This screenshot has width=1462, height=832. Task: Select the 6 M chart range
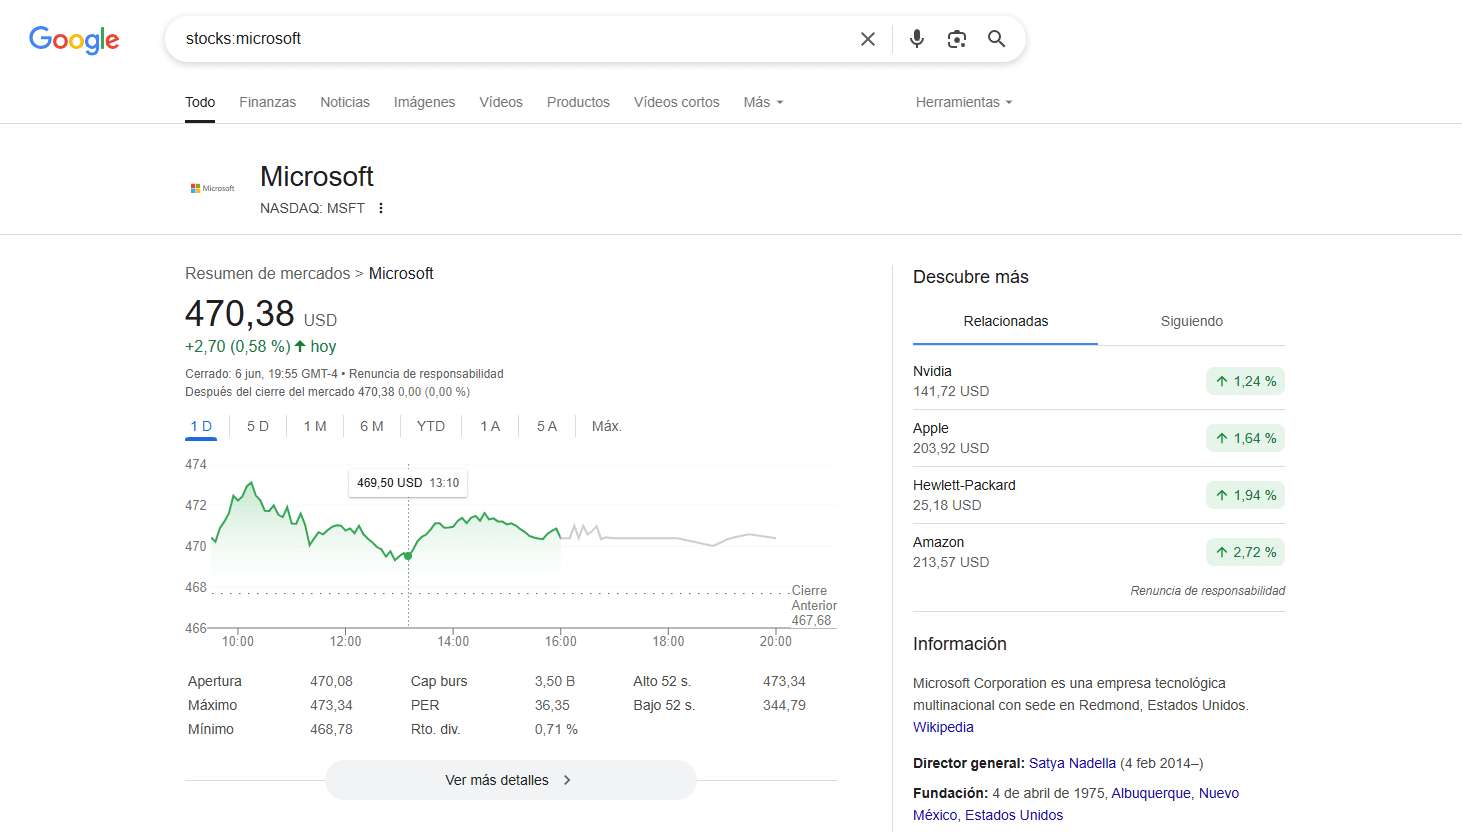coord(372,426)
